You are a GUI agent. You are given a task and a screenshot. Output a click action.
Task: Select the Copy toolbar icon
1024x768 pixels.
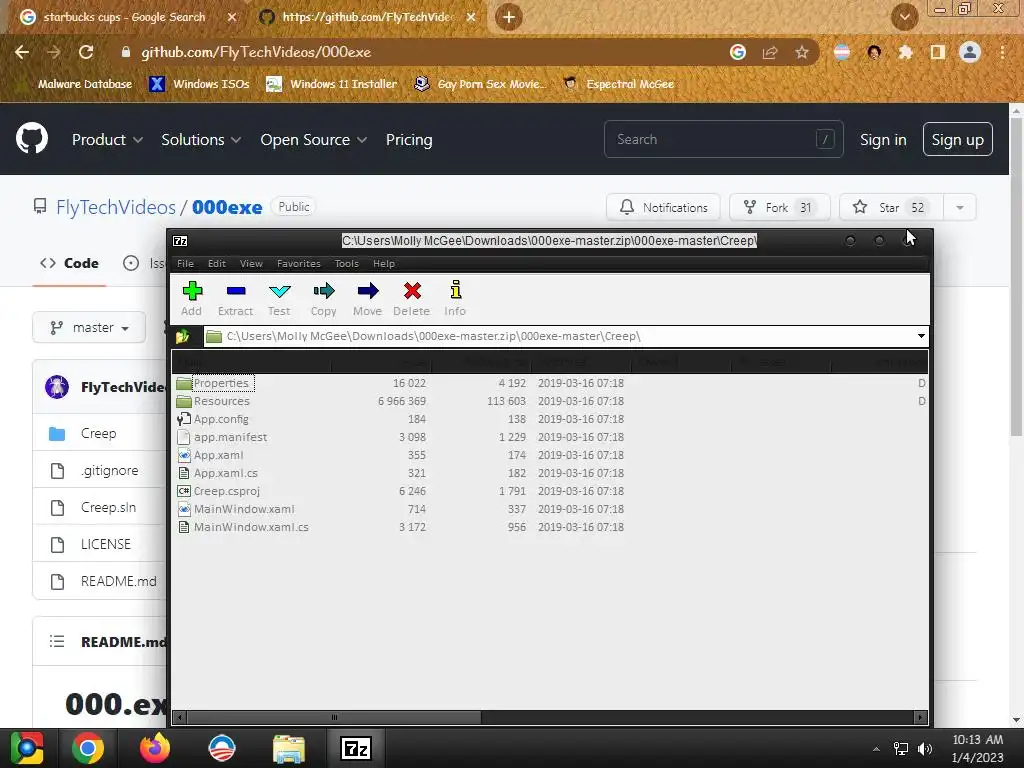coord(323,298)
